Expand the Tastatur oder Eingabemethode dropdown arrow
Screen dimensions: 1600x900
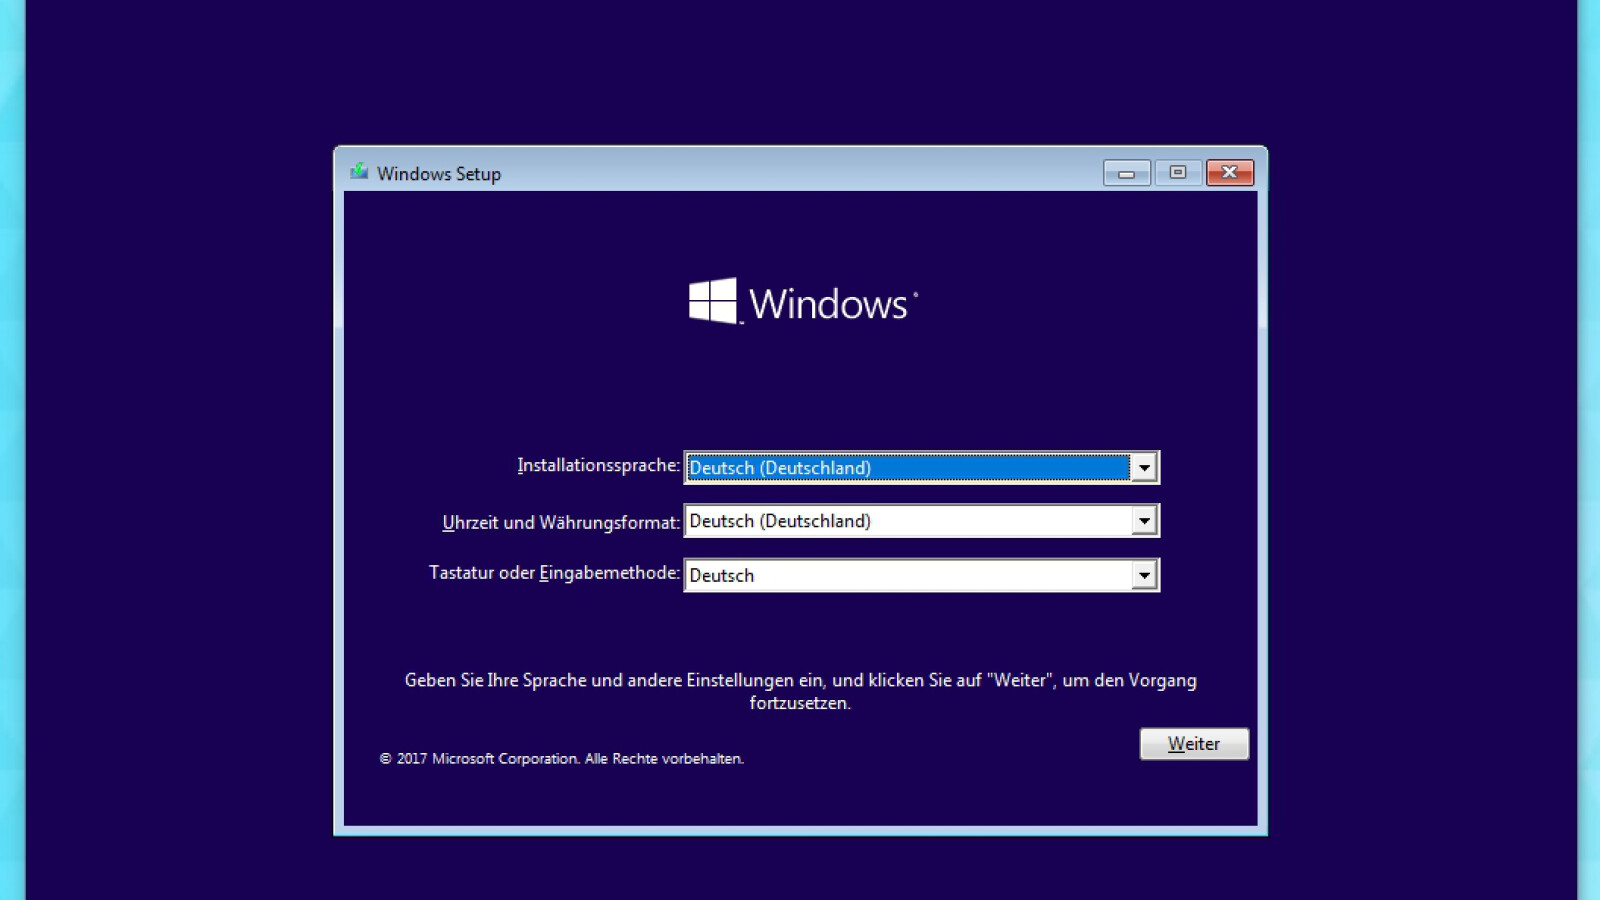coord(1144,575)
